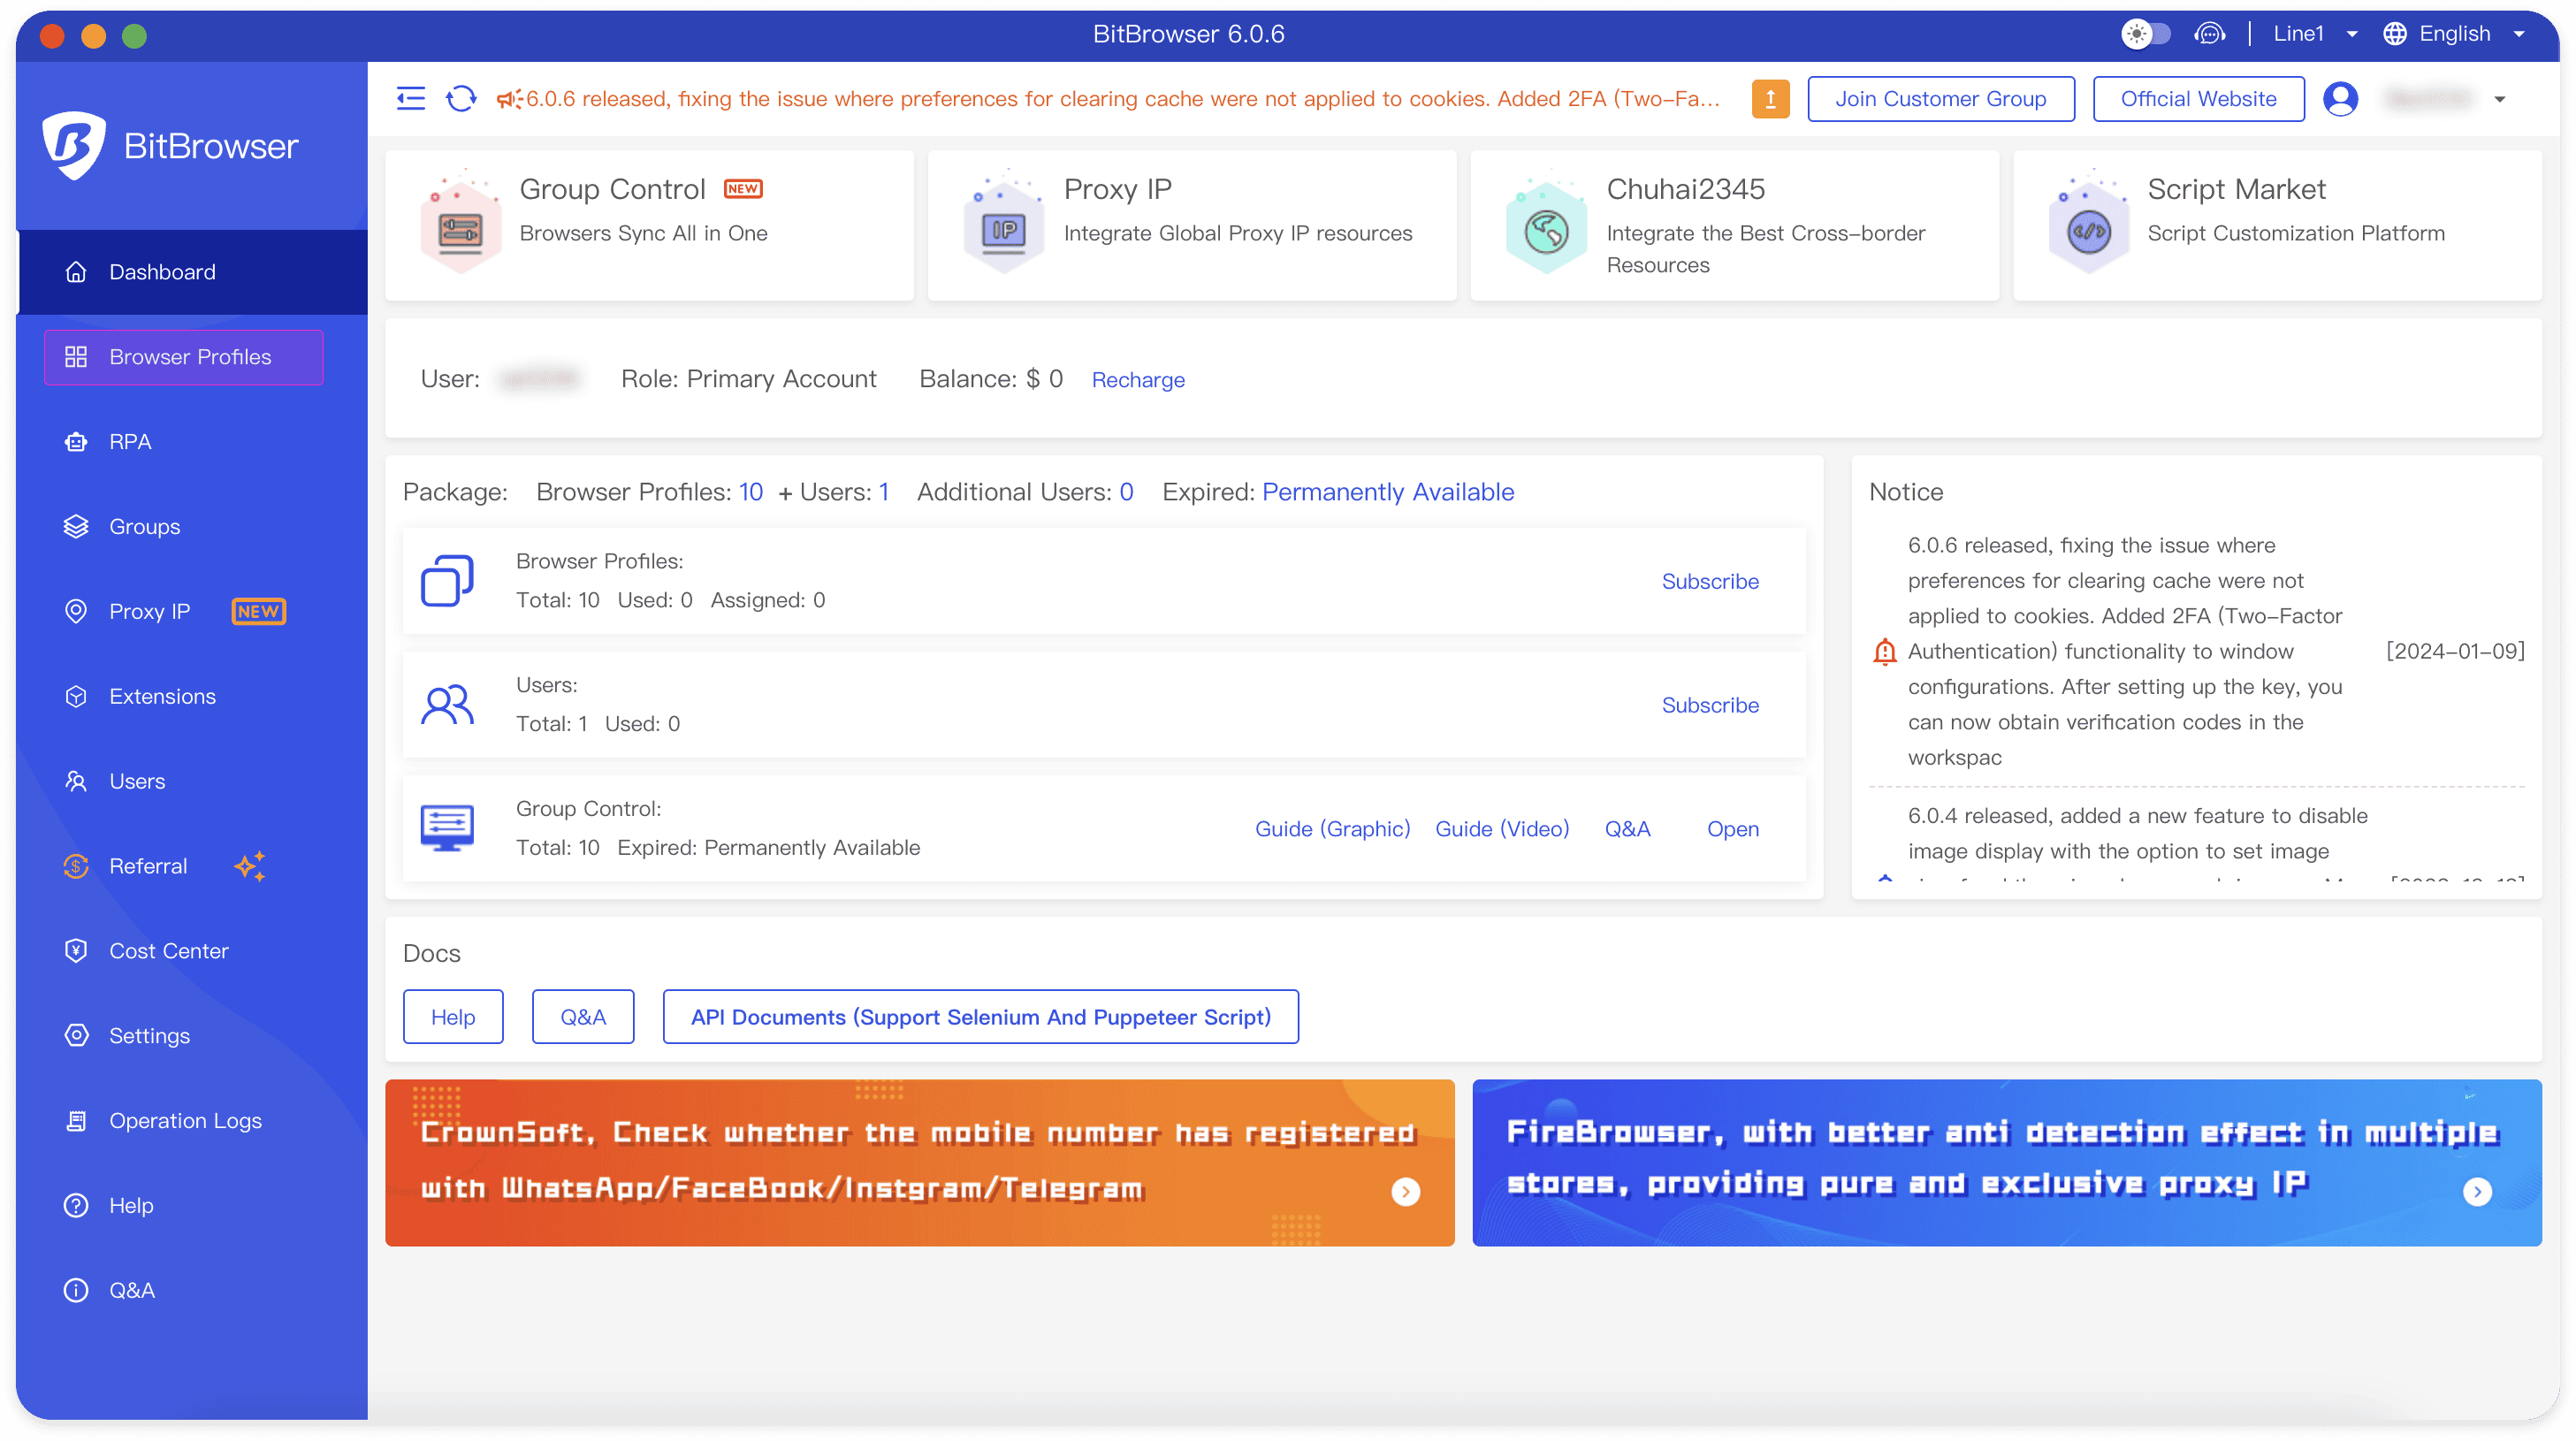Click Open in the Group Control row
This screenshot has width=2576, height=1441.
pos(1732,829)
